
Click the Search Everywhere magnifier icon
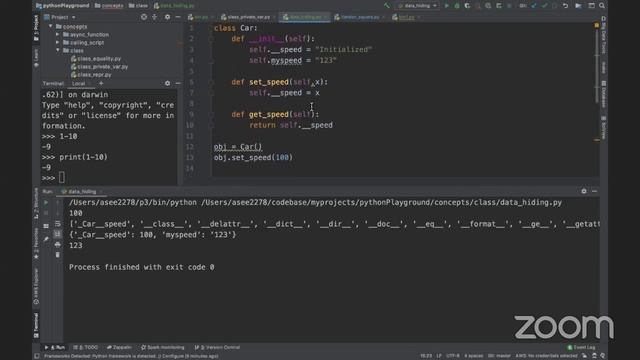[x=602, y=6]
